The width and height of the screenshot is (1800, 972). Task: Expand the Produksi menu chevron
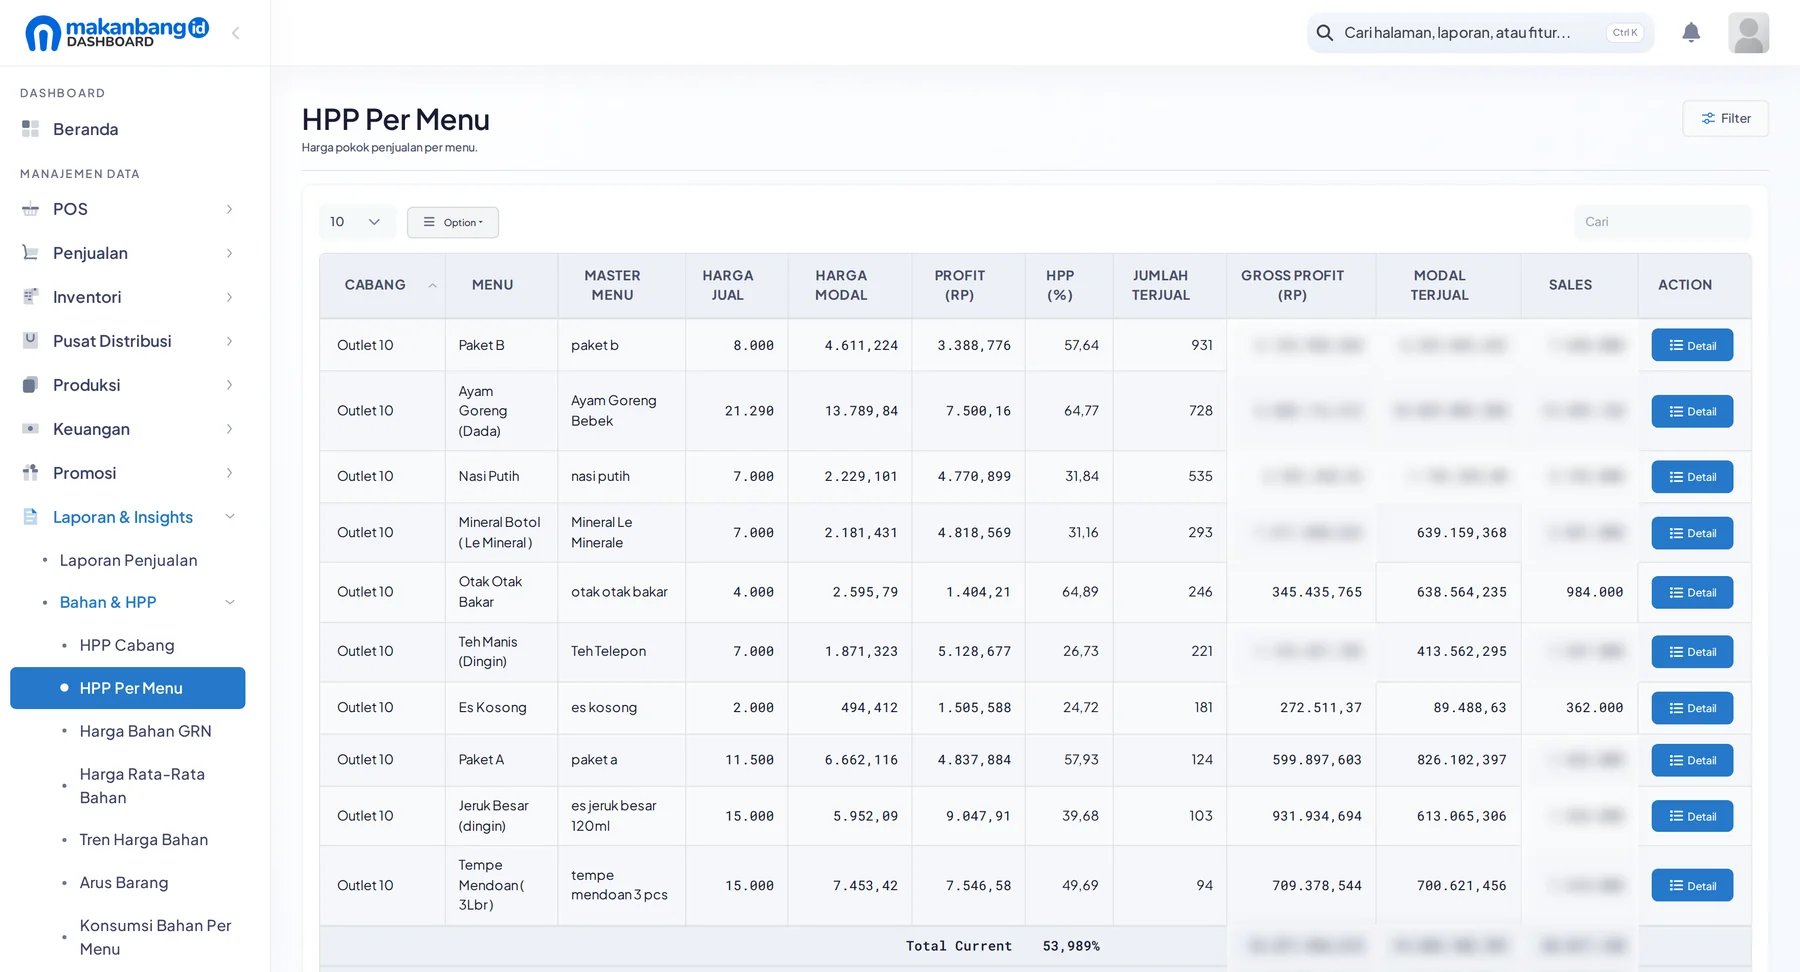[229, 385]
